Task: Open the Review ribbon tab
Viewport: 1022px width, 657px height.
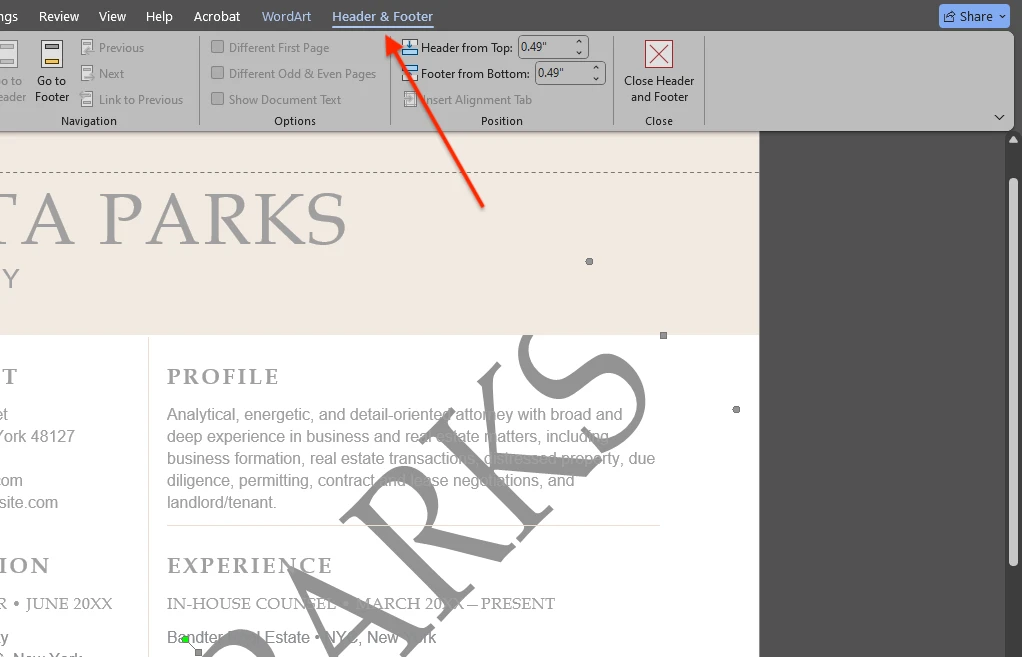Action: [59, 17]
